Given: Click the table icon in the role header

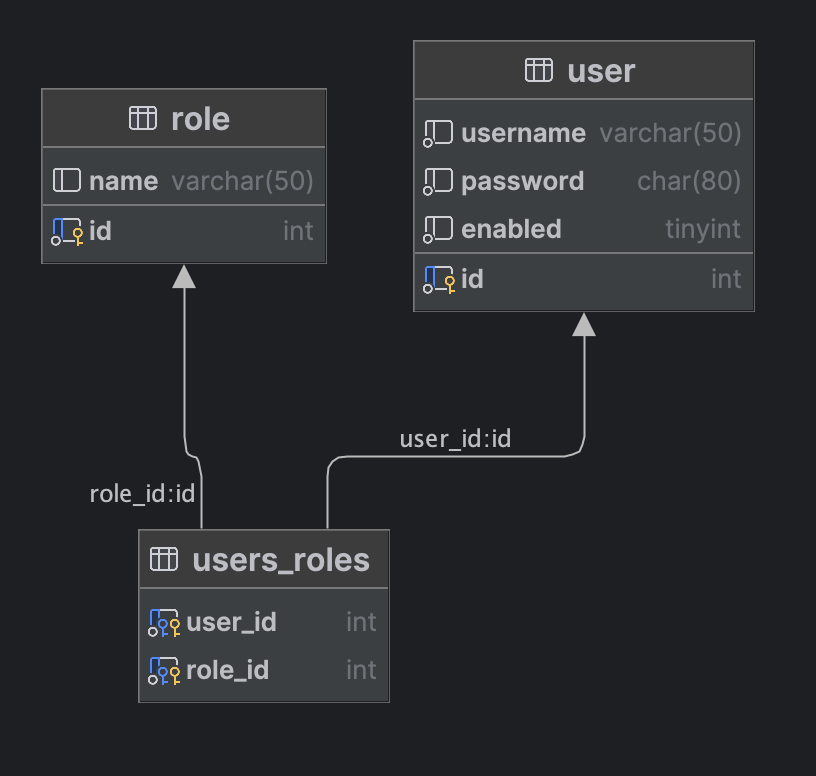Looking at the screenshot, I should [x=143, y=118].
